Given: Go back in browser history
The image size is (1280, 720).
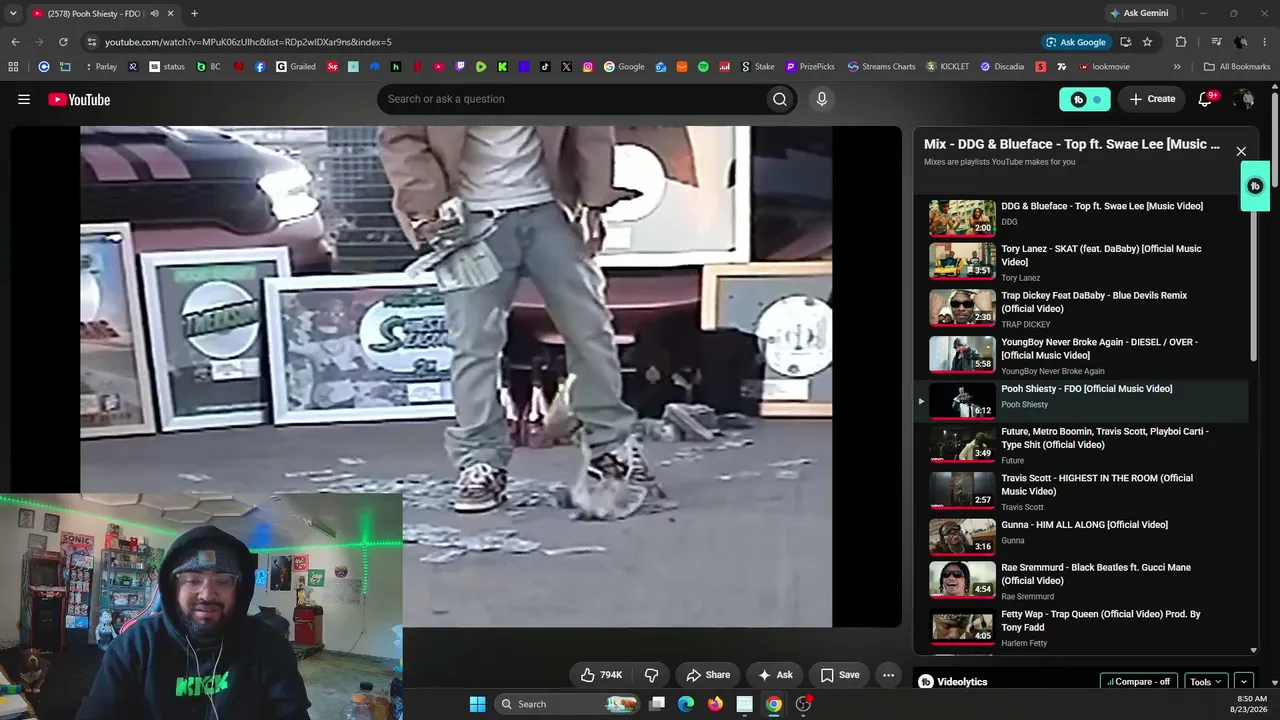Looking at the screenshot, I should pyautogui.click(x=15, y=42).
